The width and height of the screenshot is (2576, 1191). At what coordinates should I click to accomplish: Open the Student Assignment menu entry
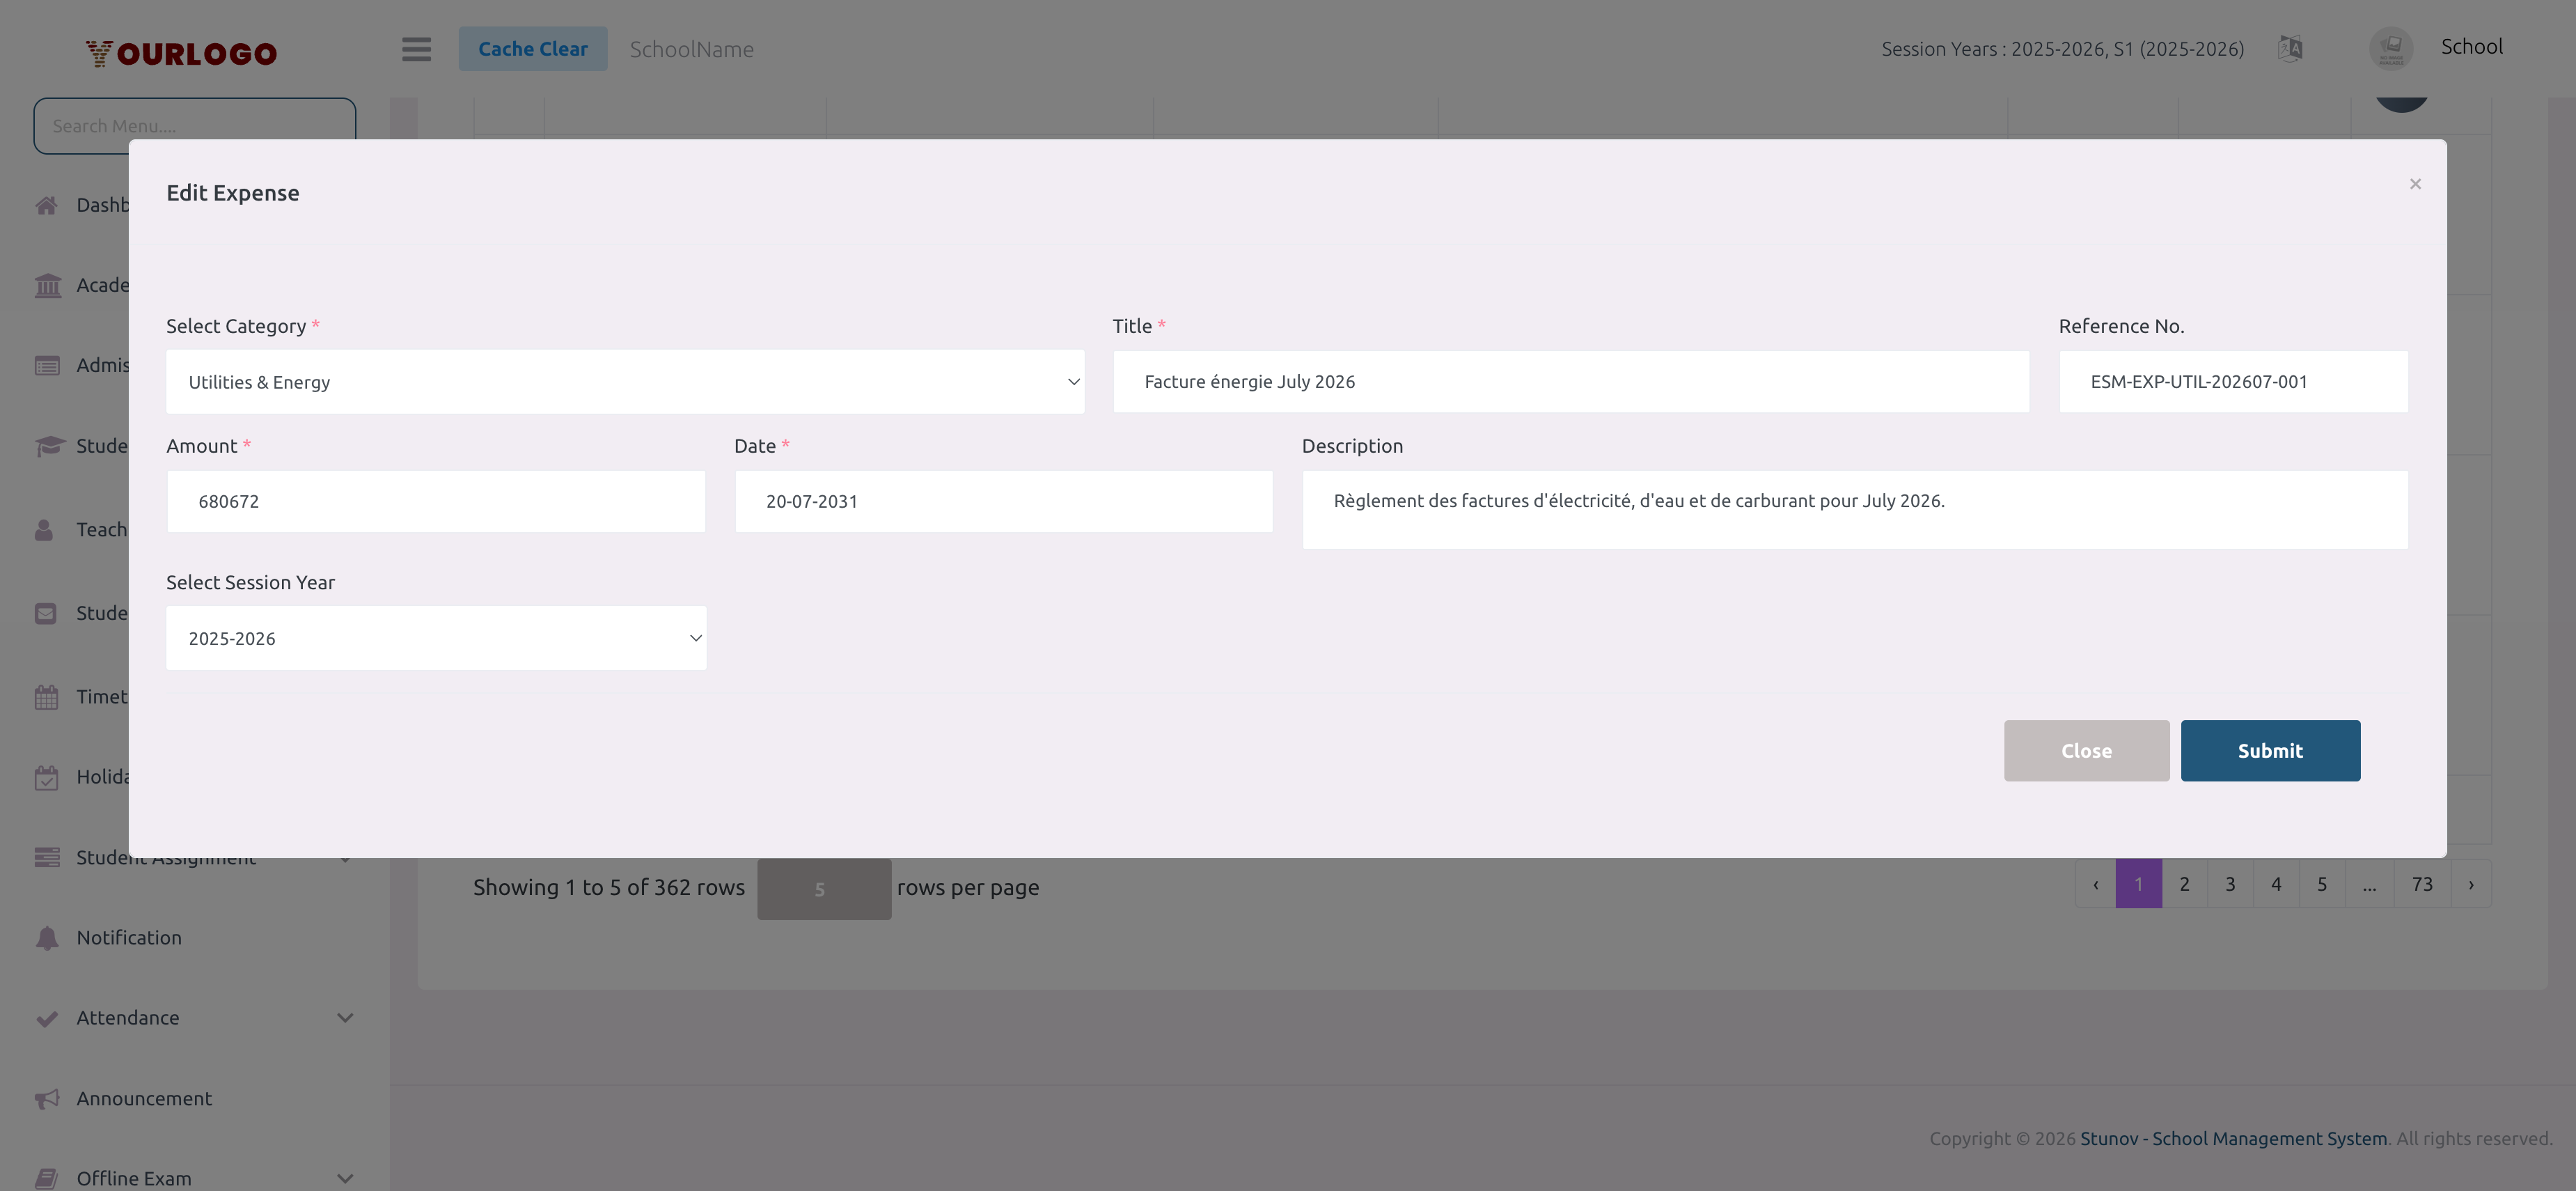[165, 857]
